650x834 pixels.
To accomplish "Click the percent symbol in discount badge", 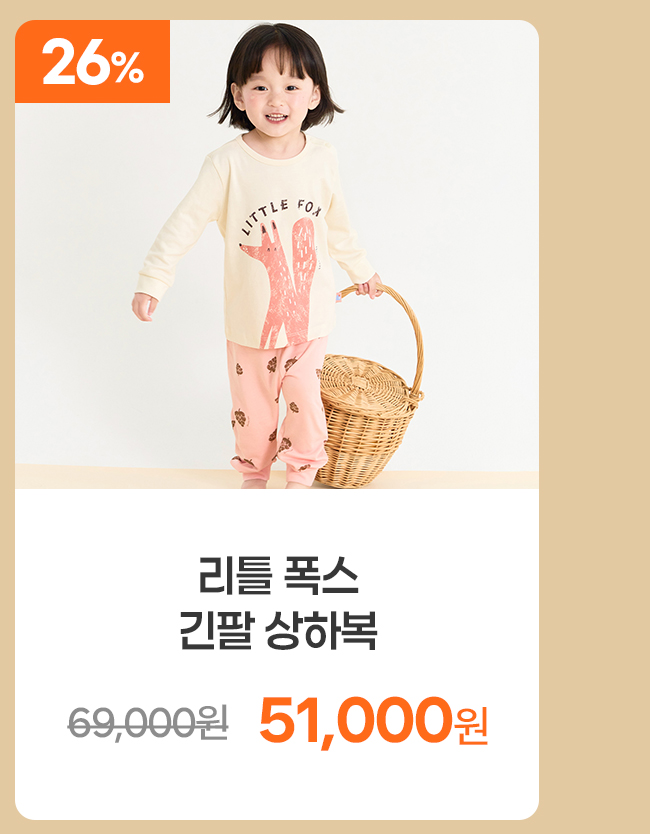I will point(129,68).
